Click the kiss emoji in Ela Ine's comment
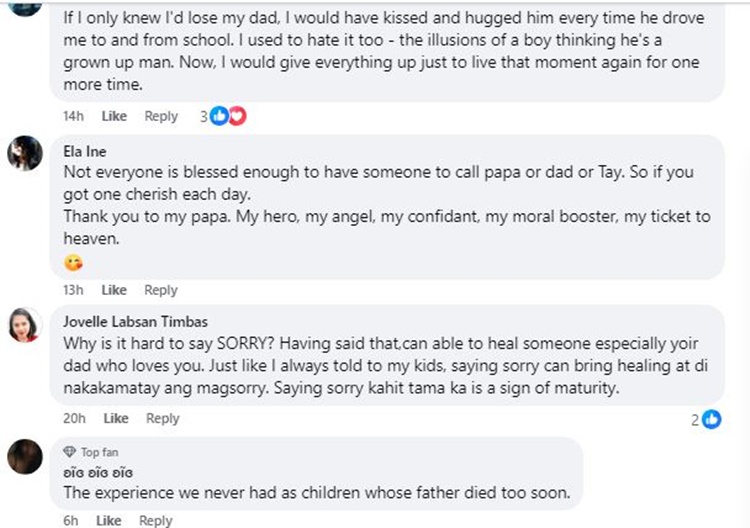This screenshot has width=750, height=528. click(72, 264)
